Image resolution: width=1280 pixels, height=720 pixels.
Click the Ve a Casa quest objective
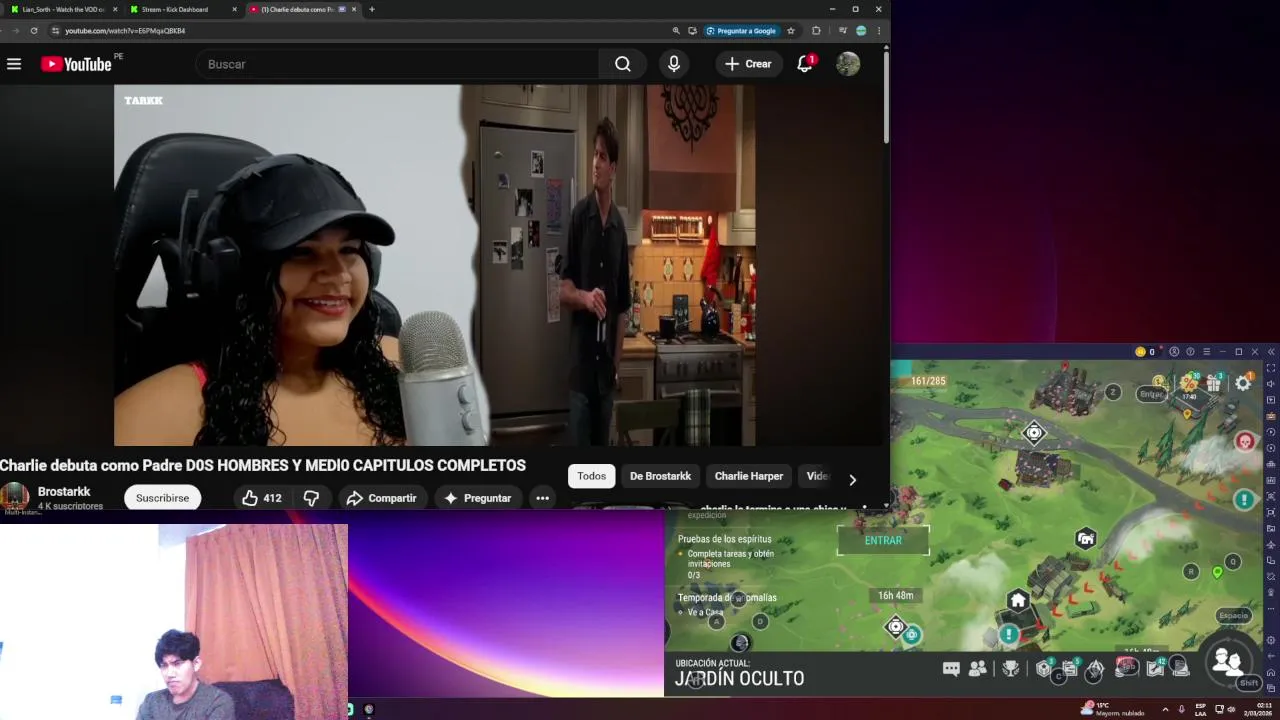tap(705, 612)
